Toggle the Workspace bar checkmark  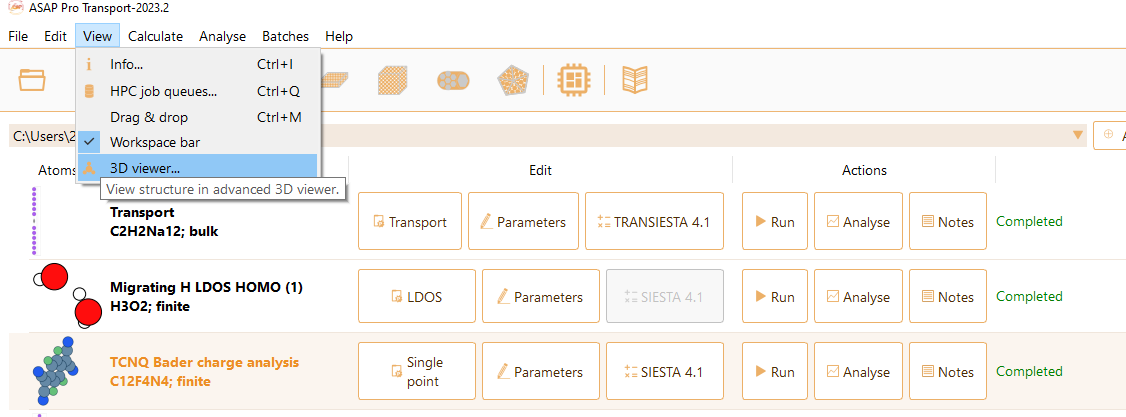click(x=89, y=142)
